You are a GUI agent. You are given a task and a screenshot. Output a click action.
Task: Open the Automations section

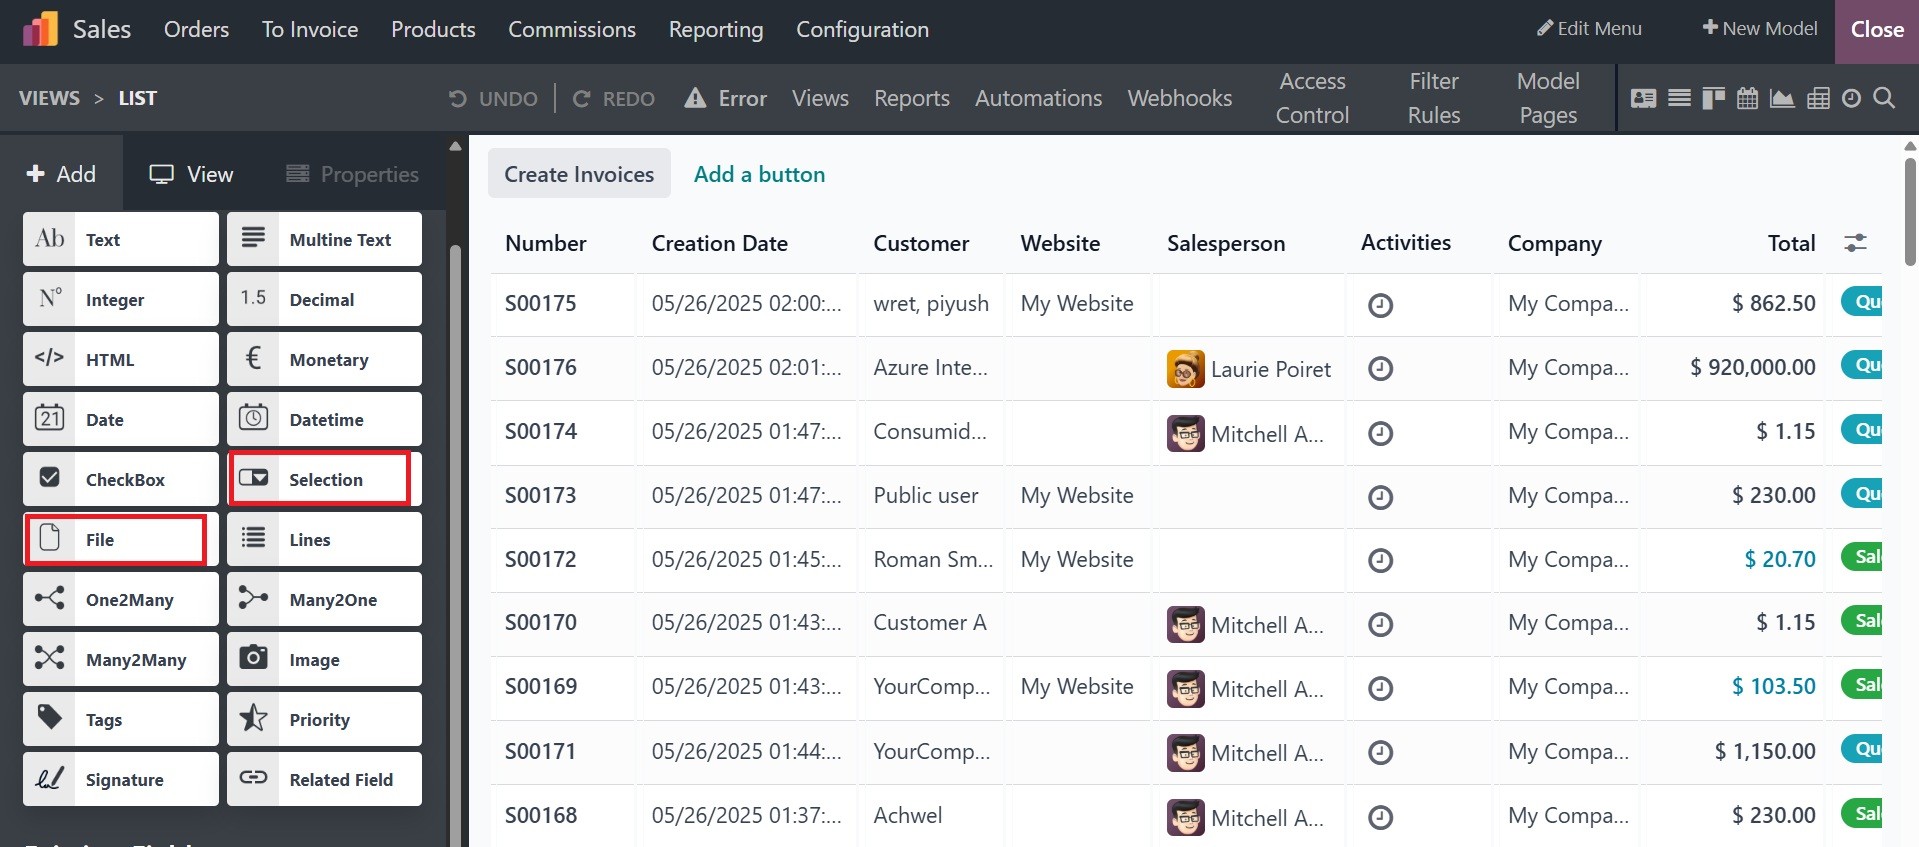1038,98
